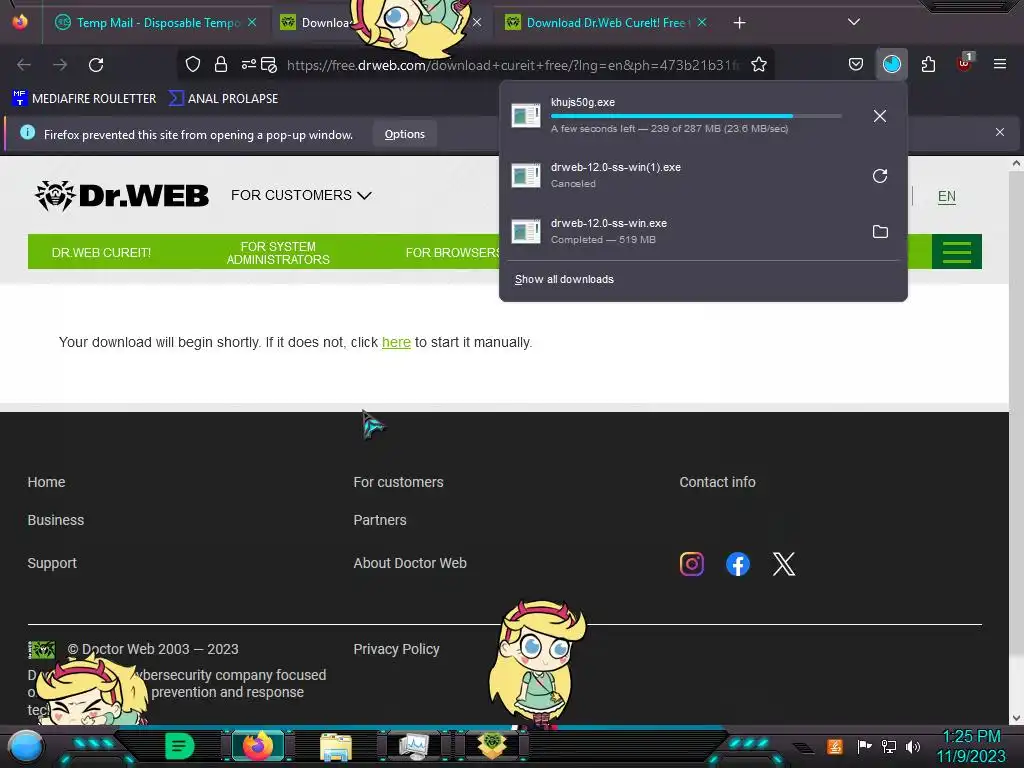Select DR.WEB CUREIT! in green menu
The height and width of the screenshot is (768, 1024).
point(101,252)
